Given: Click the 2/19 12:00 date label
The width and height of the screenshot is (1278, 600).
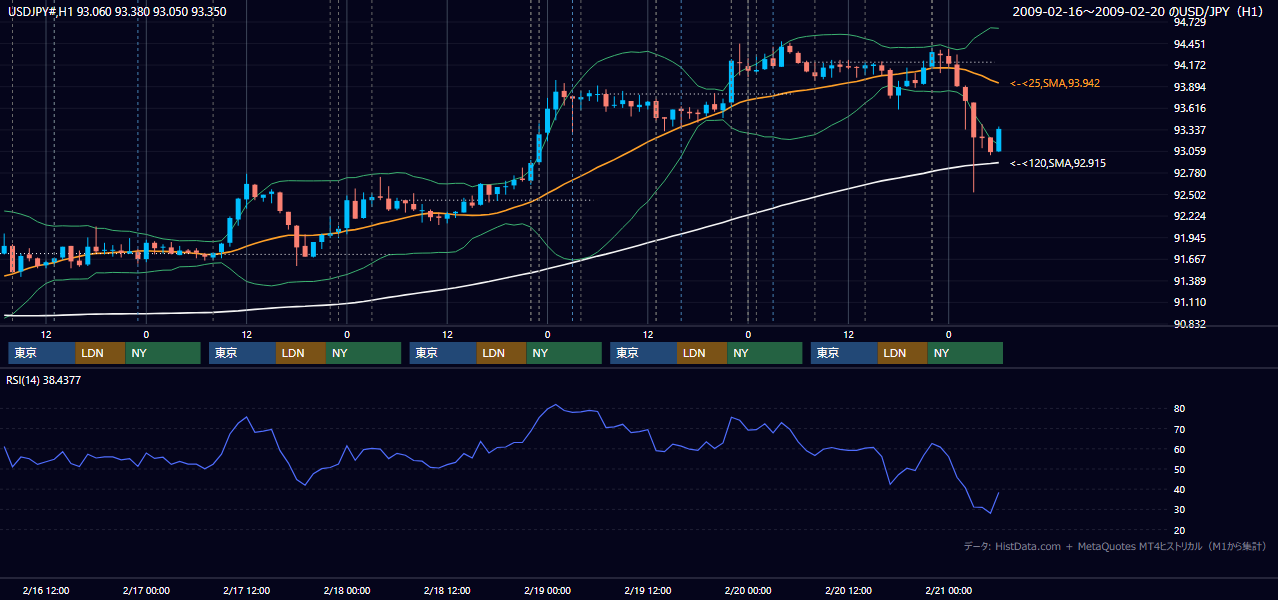Looking at the screenshot, I should 647,590.
